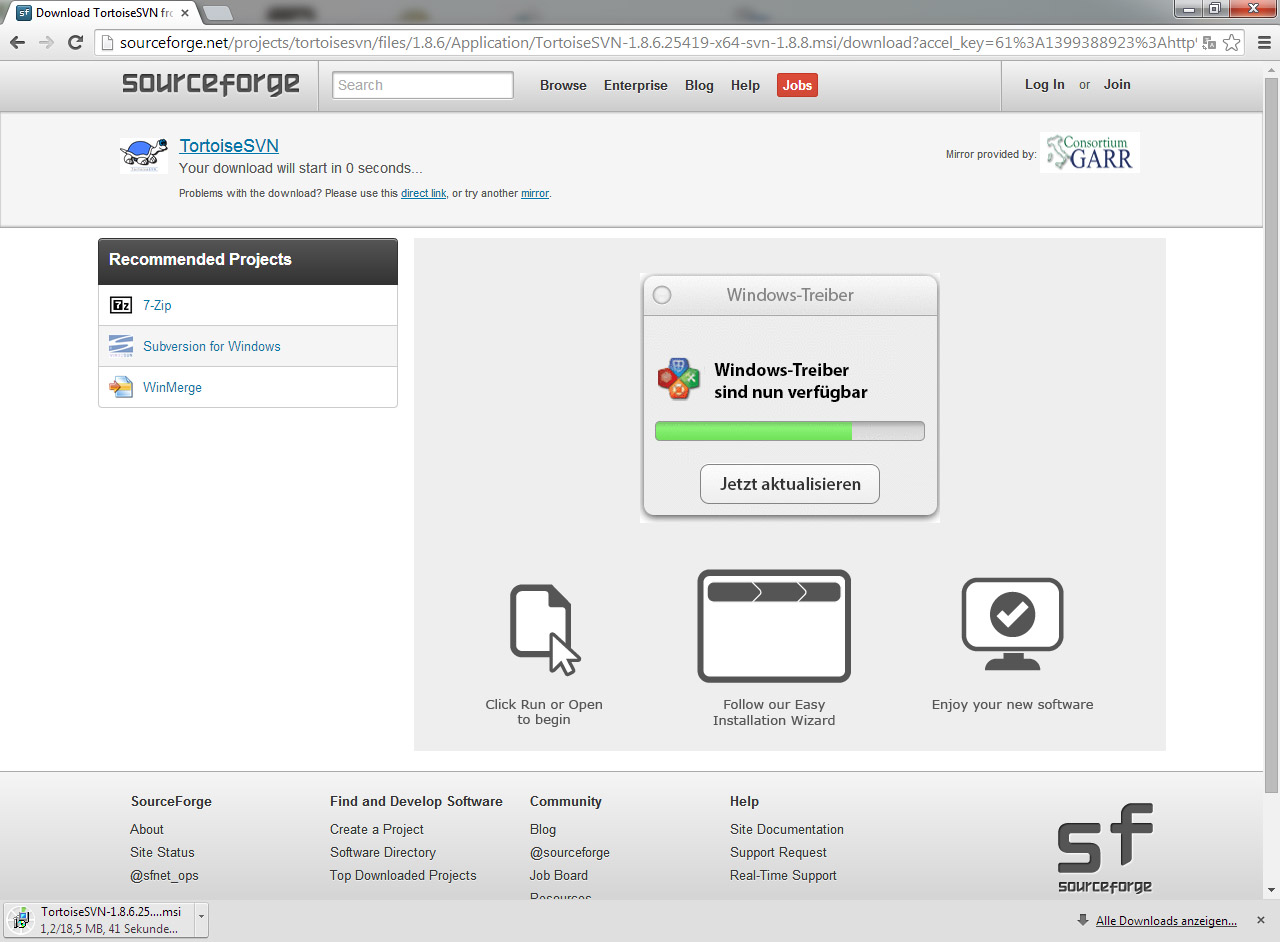Open the TortoiseSVN project title link
1280x942 pixels.
tap(229, 146)
